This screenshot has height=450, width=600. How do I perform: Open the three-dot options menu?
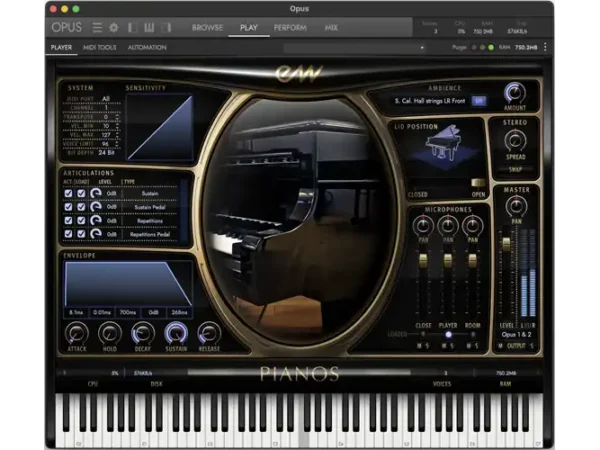[x=545, y=47]
